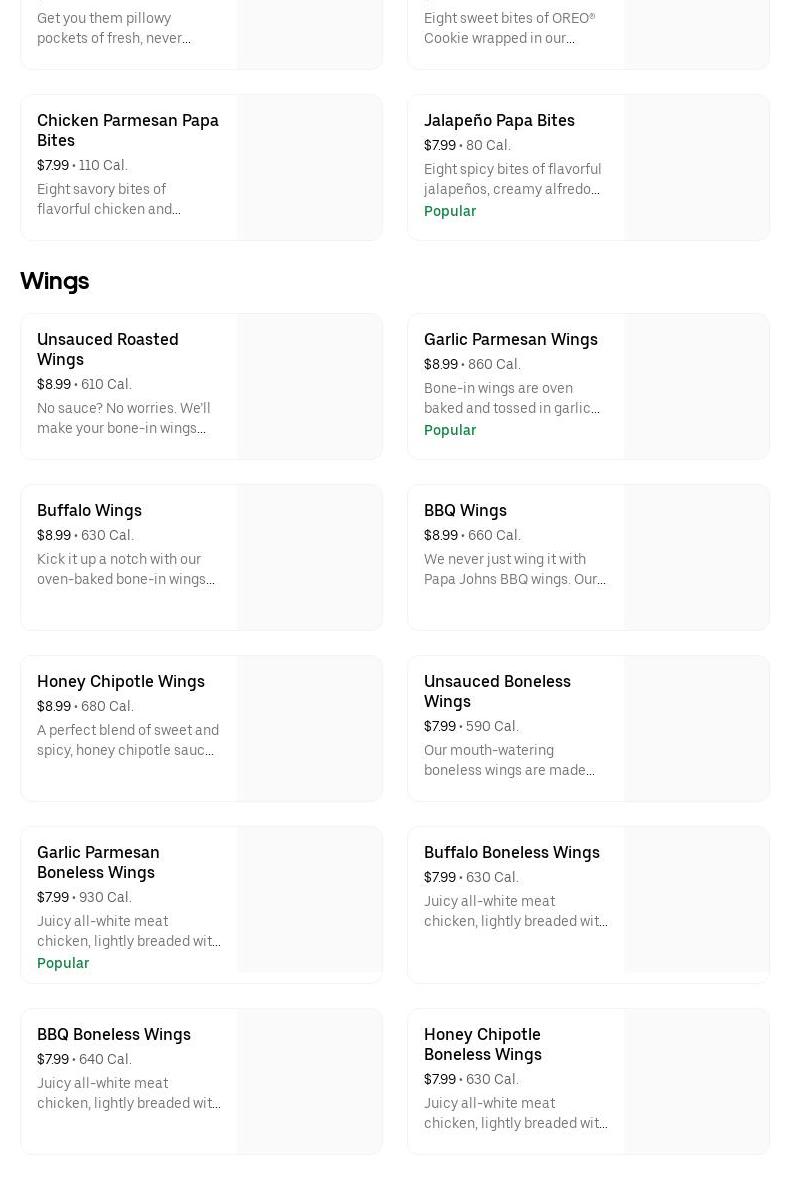804x1181 pixels.
Task: Open the Chicken Parmesan Papa Bites item
Action: coord(127,130)
